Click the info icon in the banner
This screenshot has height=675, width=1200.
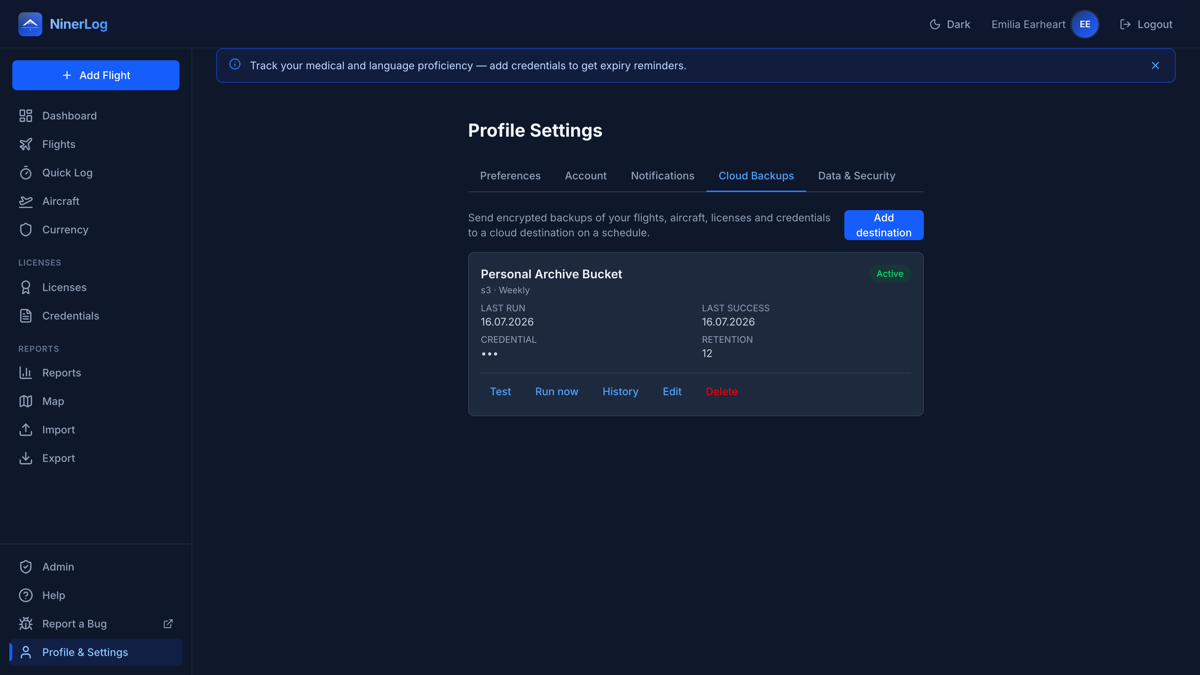[x=235, y=65]
